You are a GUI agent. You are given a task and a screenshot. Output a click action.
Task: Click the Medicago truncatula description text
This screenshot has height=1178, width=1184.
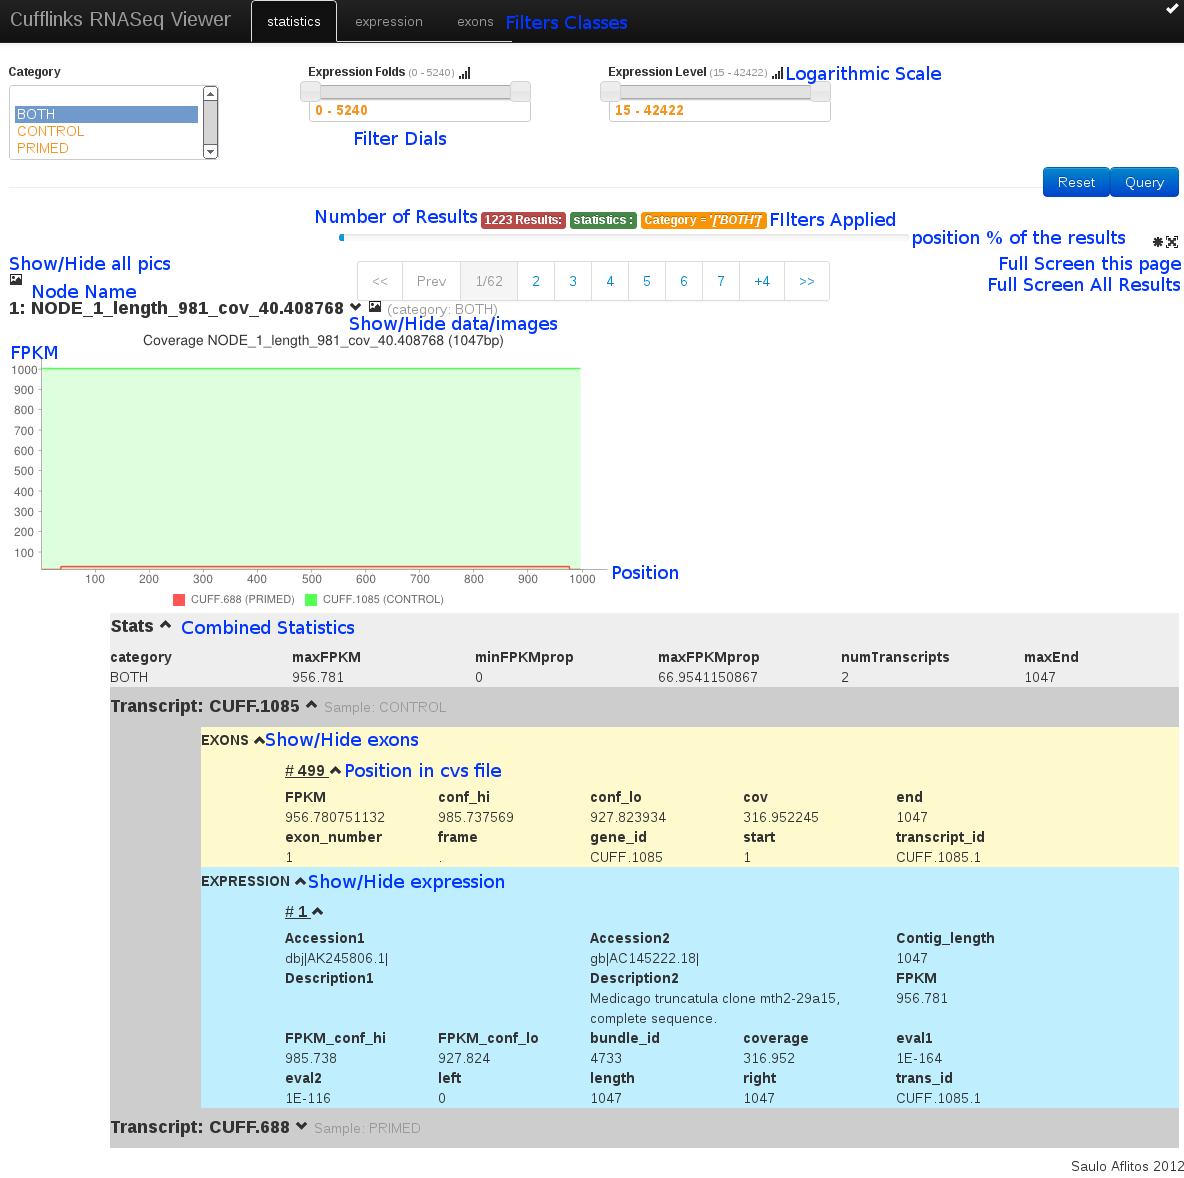715,1008
